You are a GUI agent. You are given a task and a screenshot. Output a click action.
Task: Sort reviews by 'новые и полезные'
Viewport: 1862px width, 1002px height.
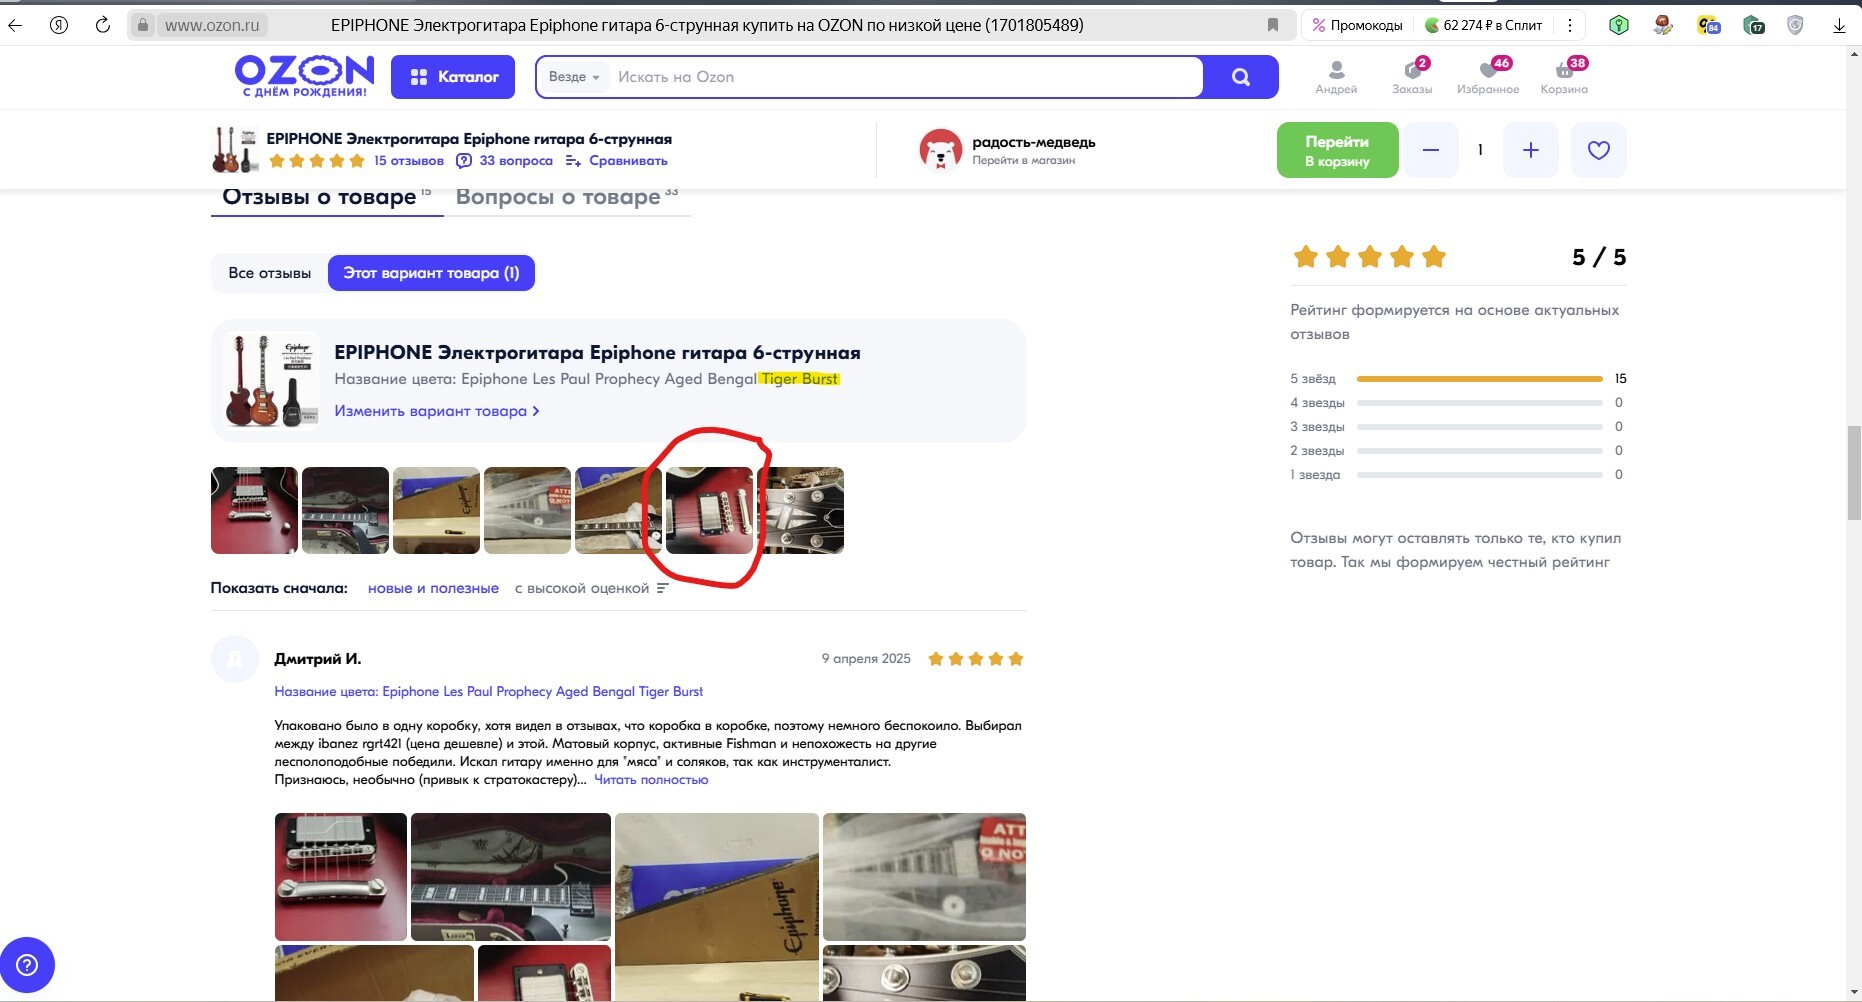point(433,588)
